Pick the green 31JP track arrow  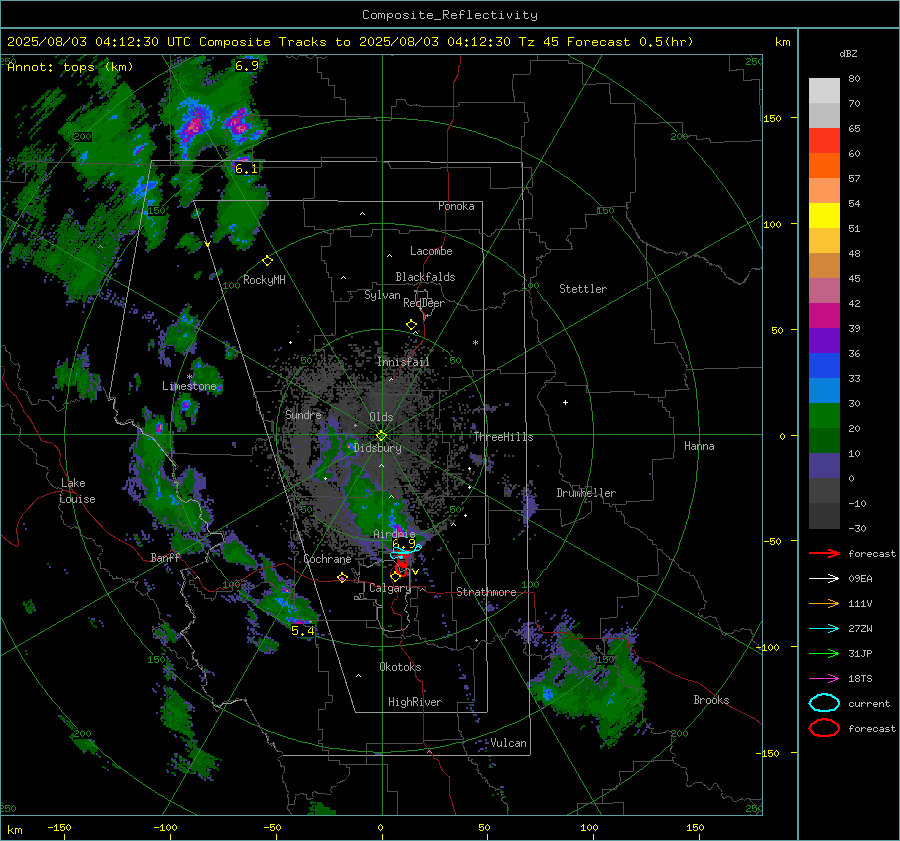[x=824, y=653]
